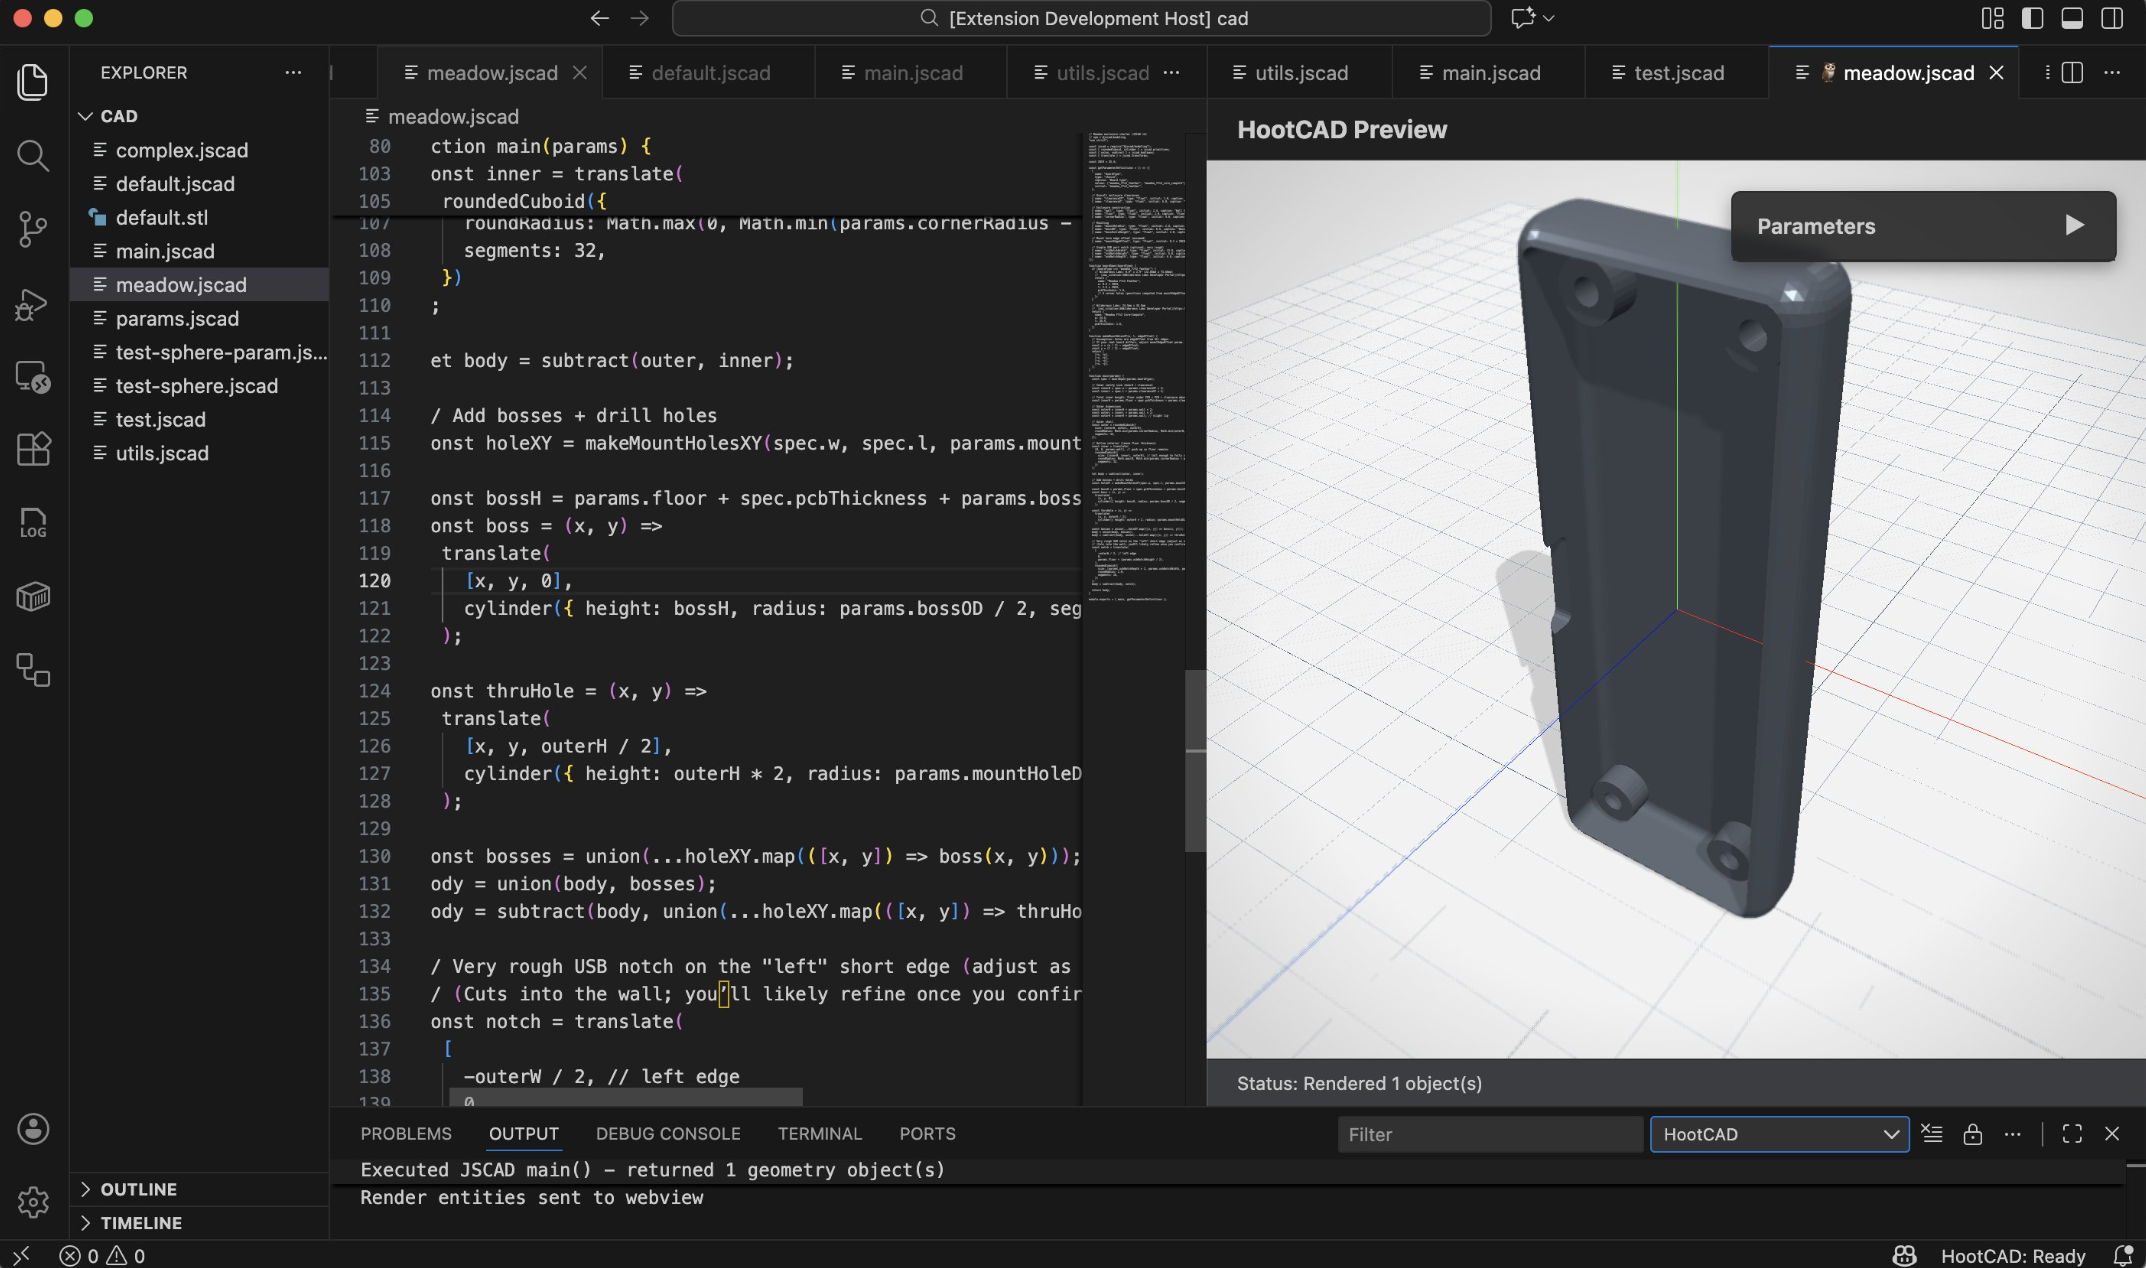2146x1268 pixels.
Task: Toggle the notifications bell in the status bar
Action: pos(2123,1256)
